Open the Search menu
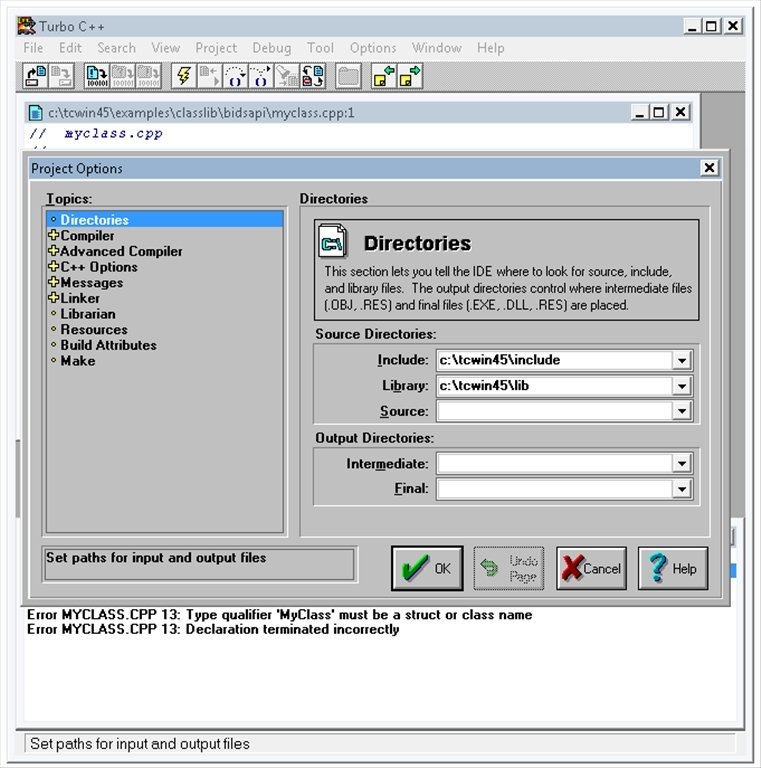 coord(116,48)
